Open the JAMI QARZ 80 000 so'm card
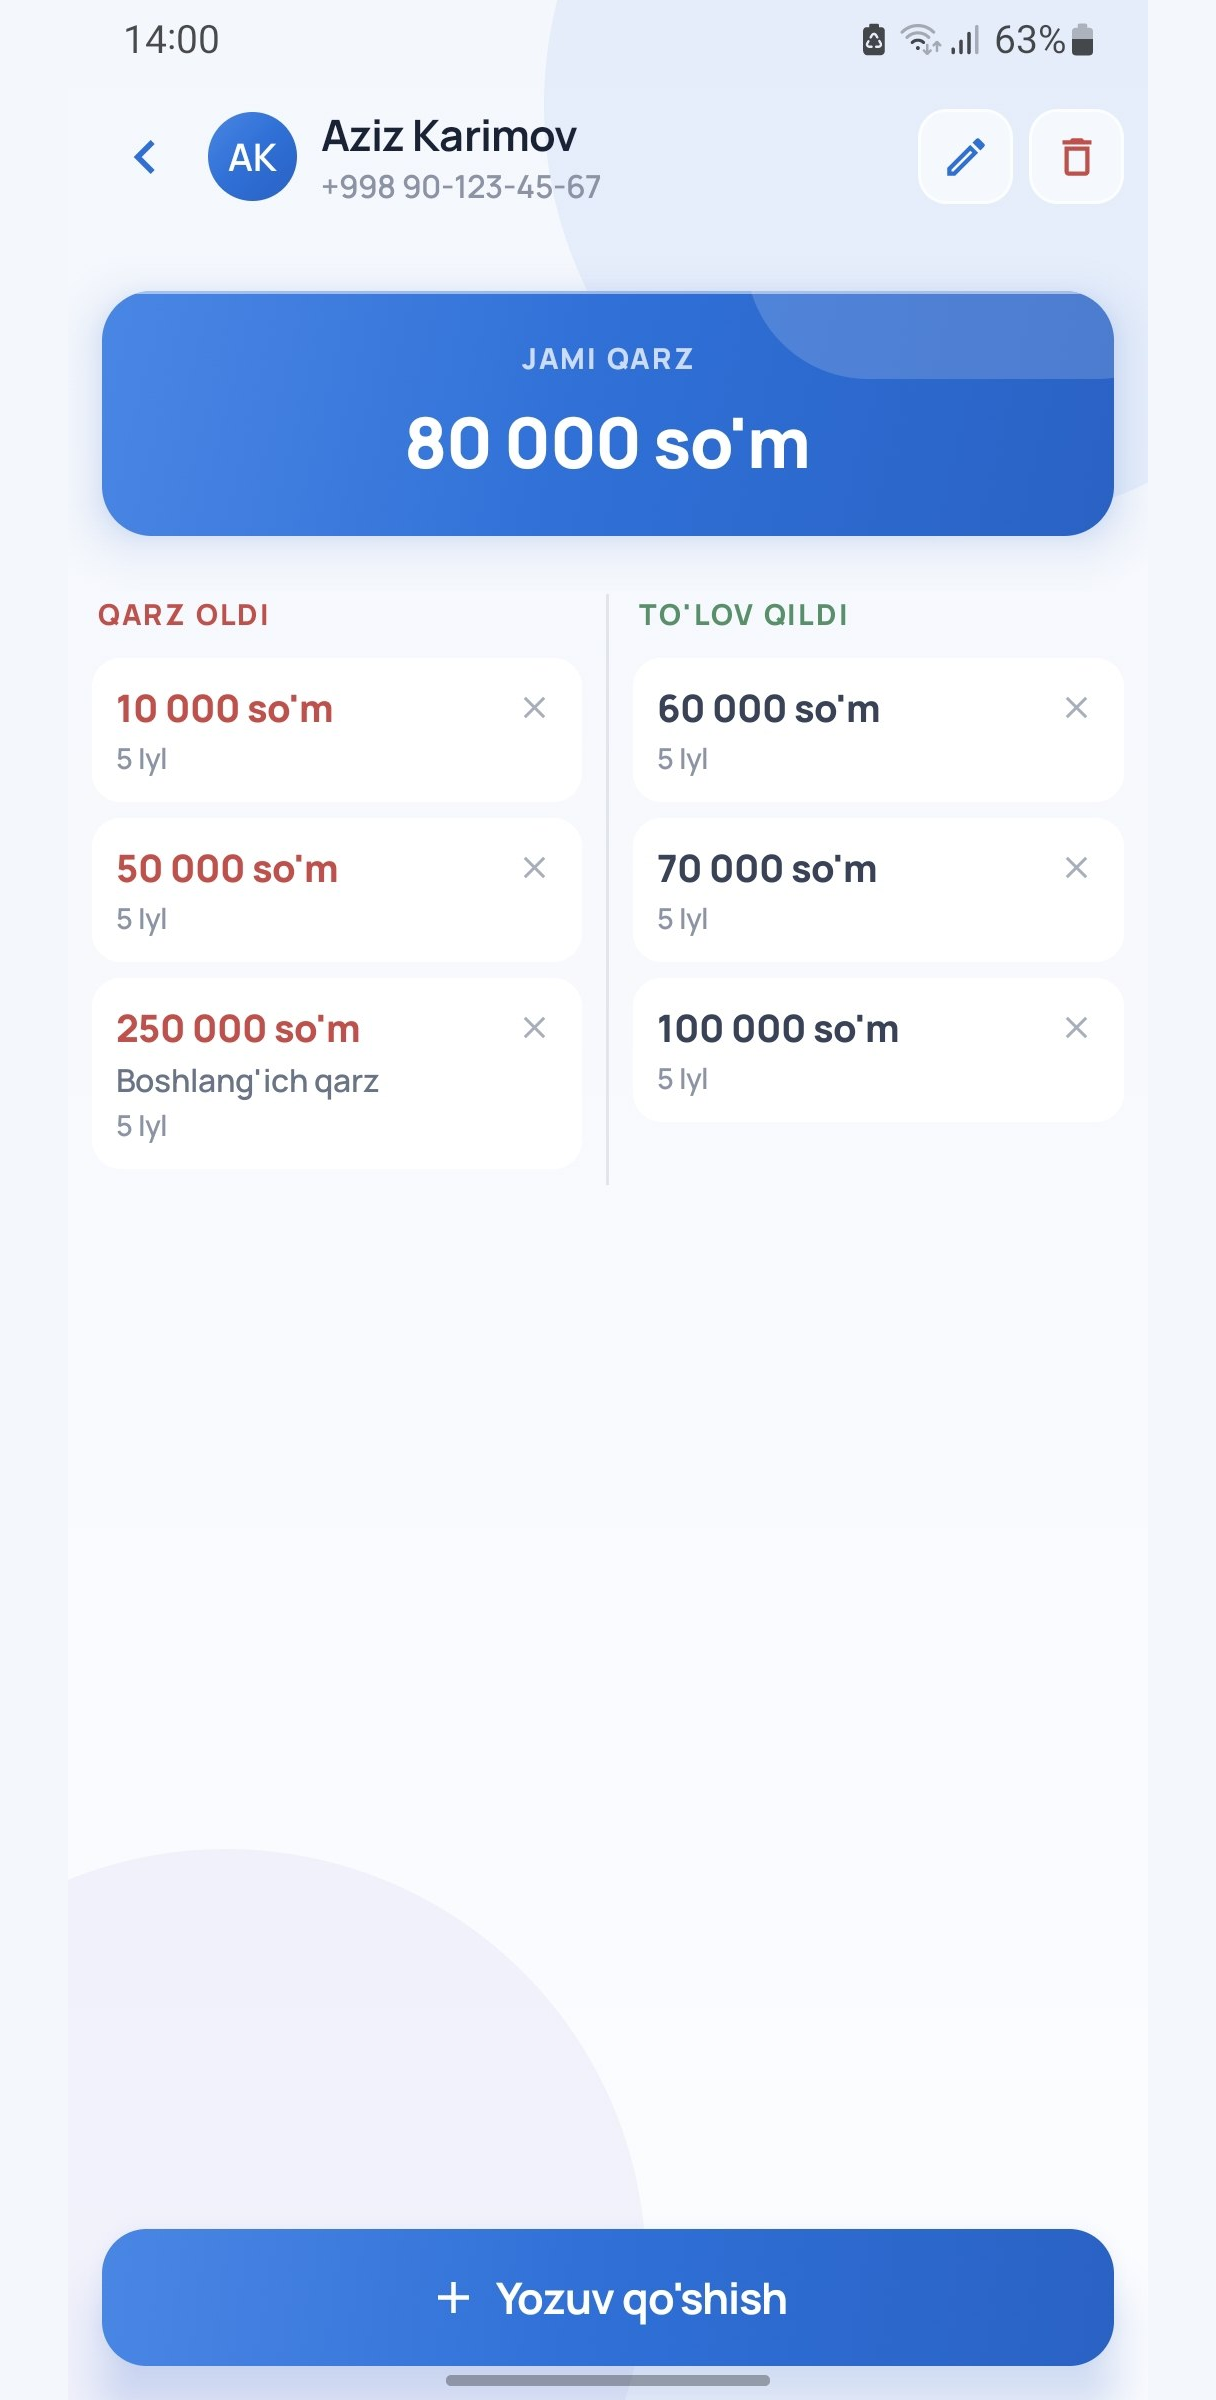 608,414
